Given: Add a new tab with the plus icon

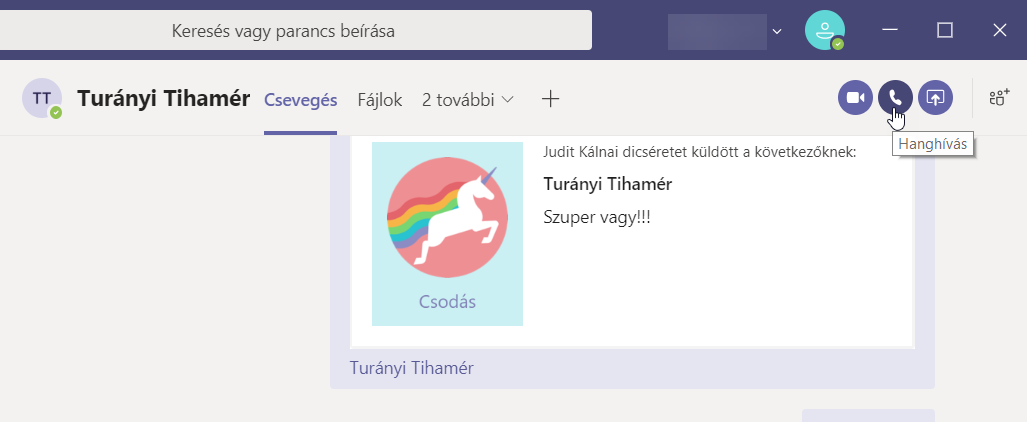Looking at the screenshot, I should [x=550, y=99].
